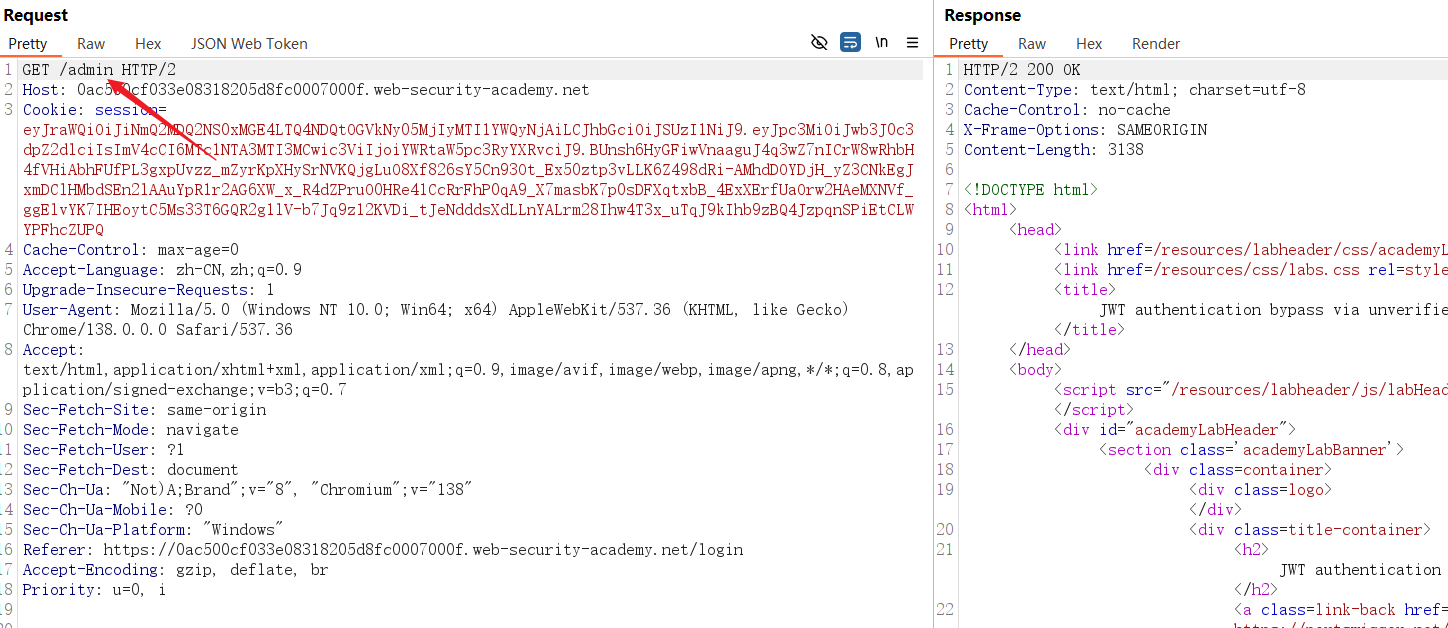Select Response Pretty tab

(x=968, y=43)
